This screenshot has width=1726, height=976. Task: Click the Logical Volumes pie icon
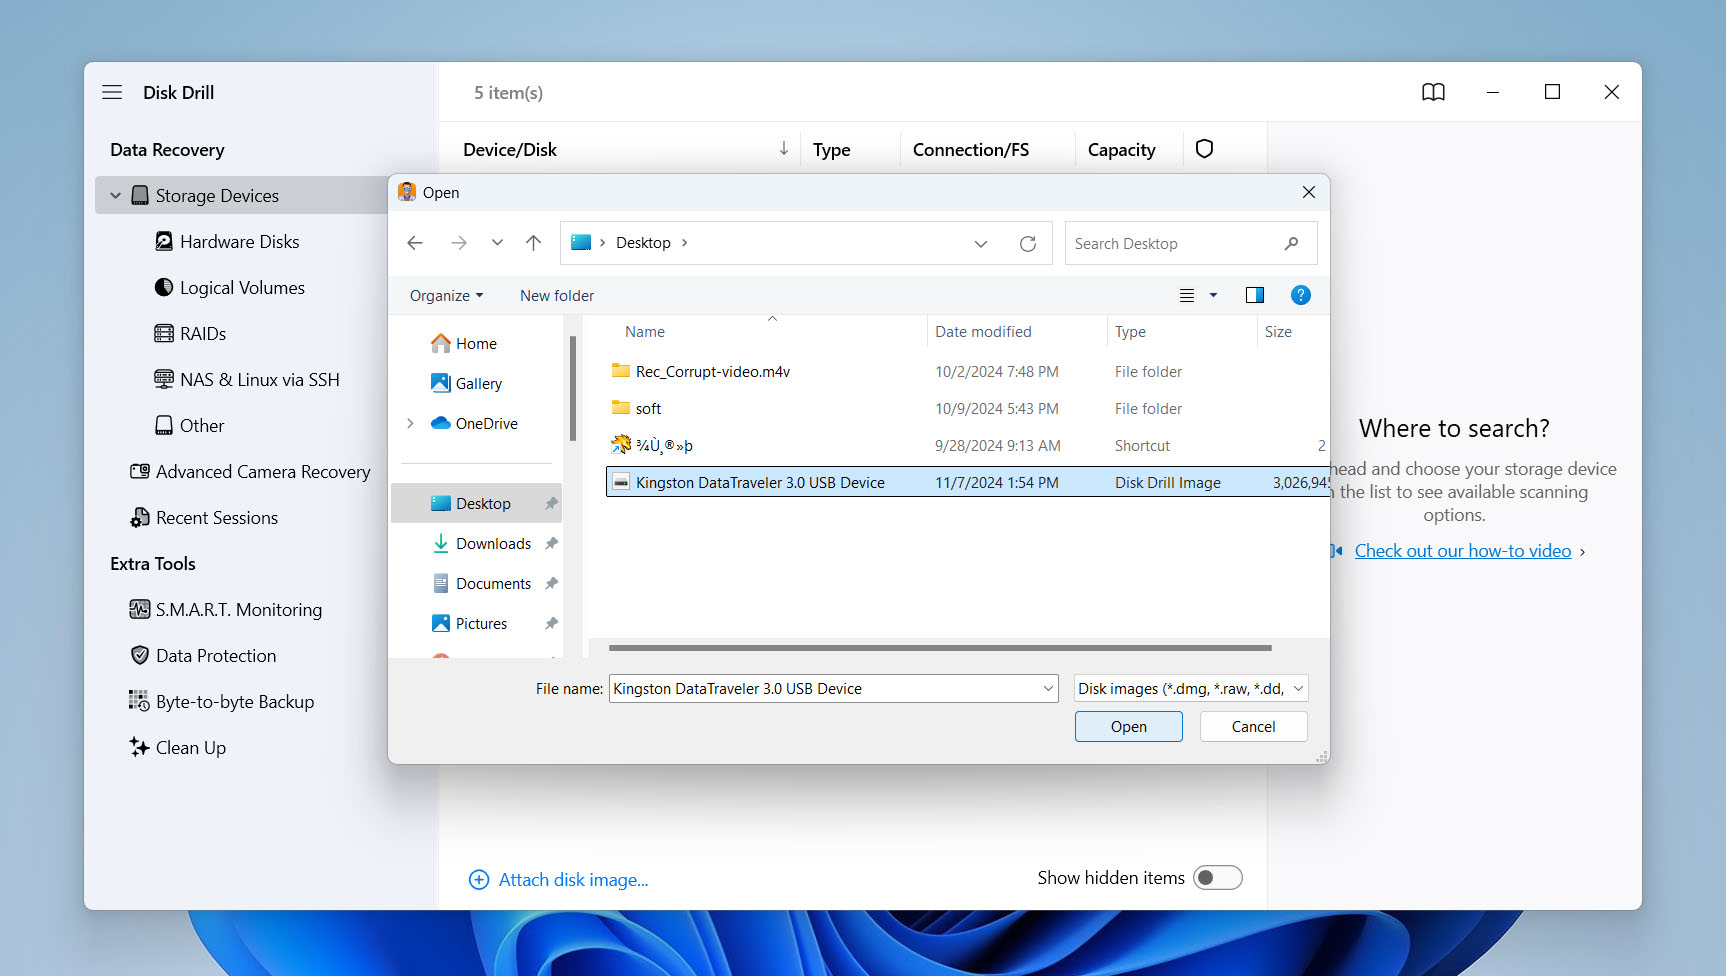[x=164, y=287]
